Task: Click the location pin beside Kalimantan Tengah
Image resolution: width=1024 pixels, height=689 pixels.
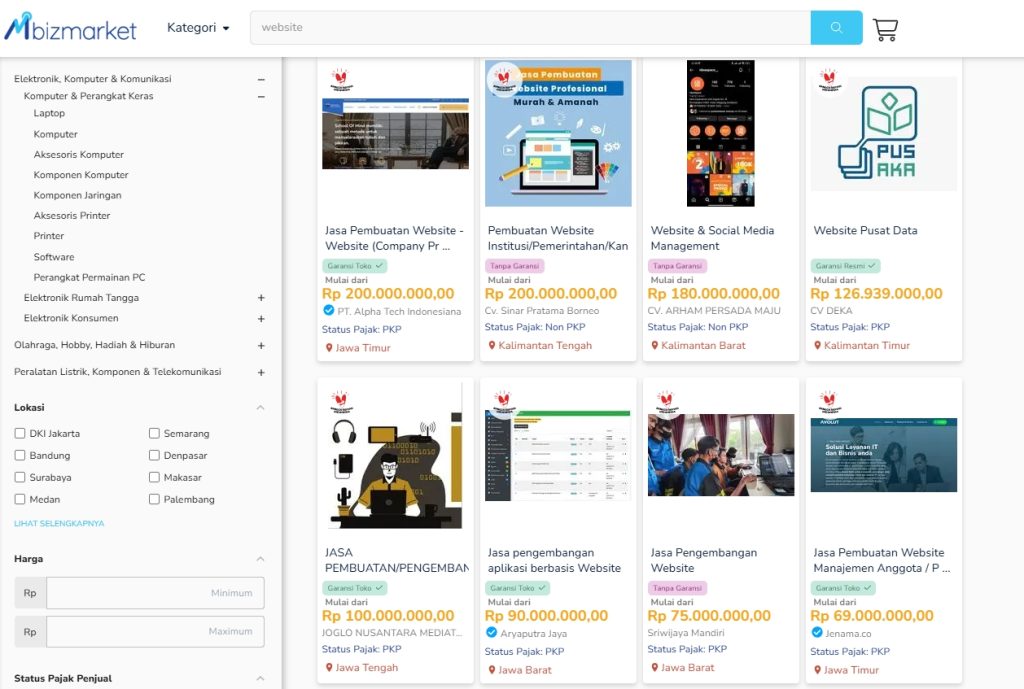Action: pyautogui.click(x=492, y=346)
